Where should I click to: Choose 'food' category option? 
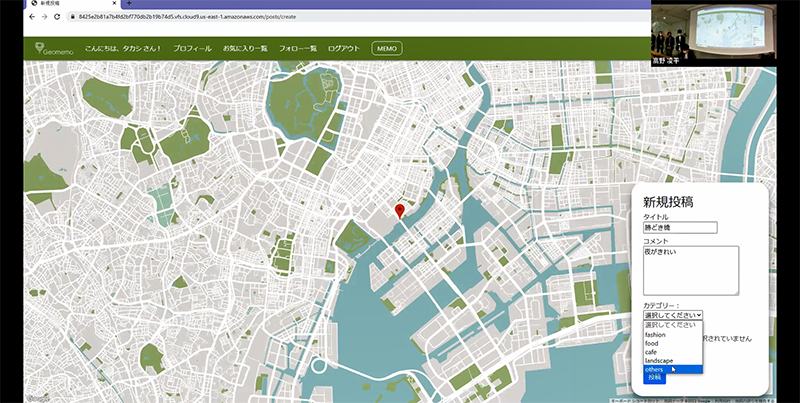[652, 343]
